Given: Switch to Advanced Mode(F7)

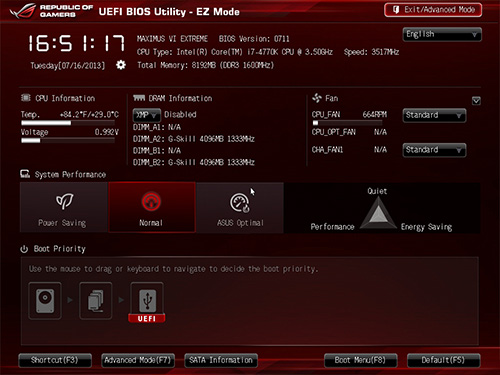Looking at the screenshot, I should (x=138, y=360).
